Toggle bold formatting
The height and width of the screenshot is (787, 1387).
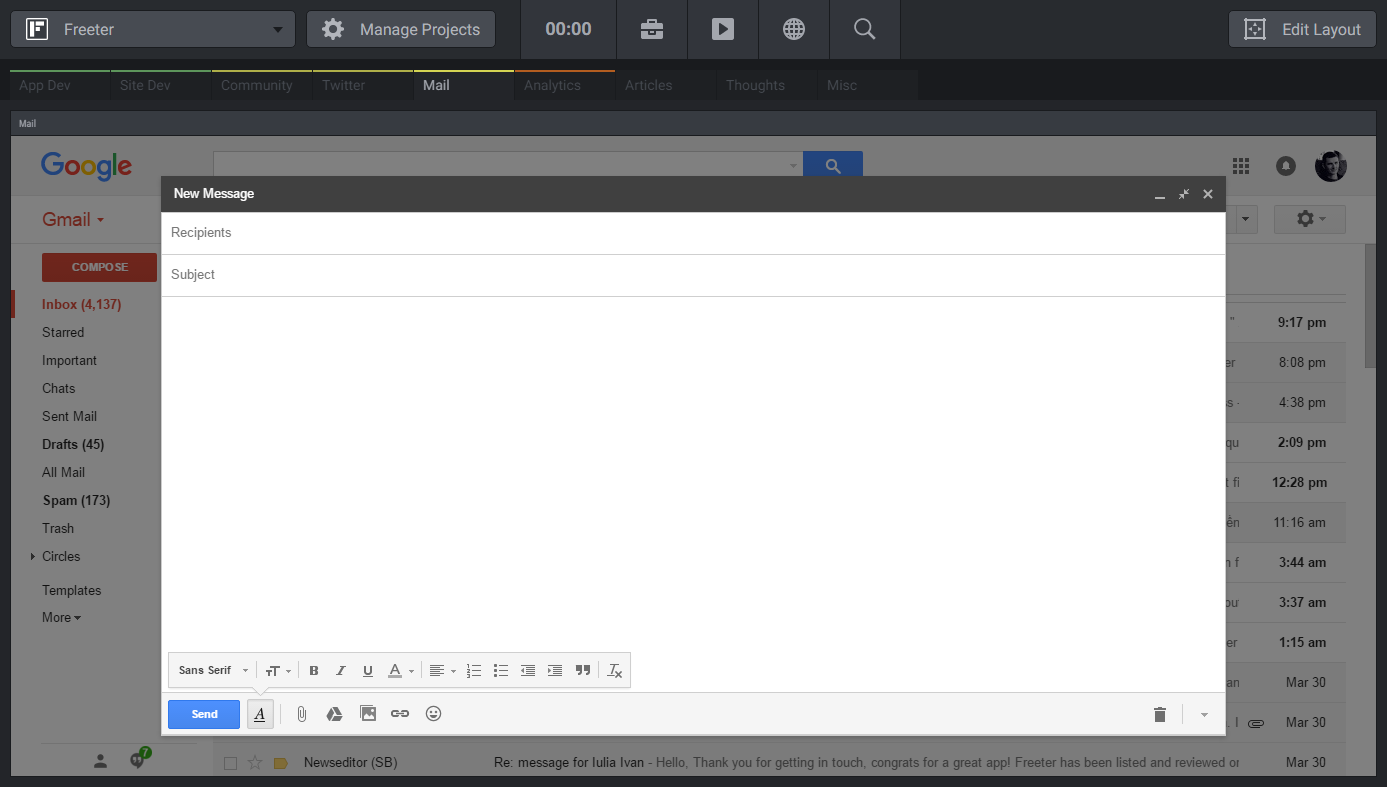[314, 671]
